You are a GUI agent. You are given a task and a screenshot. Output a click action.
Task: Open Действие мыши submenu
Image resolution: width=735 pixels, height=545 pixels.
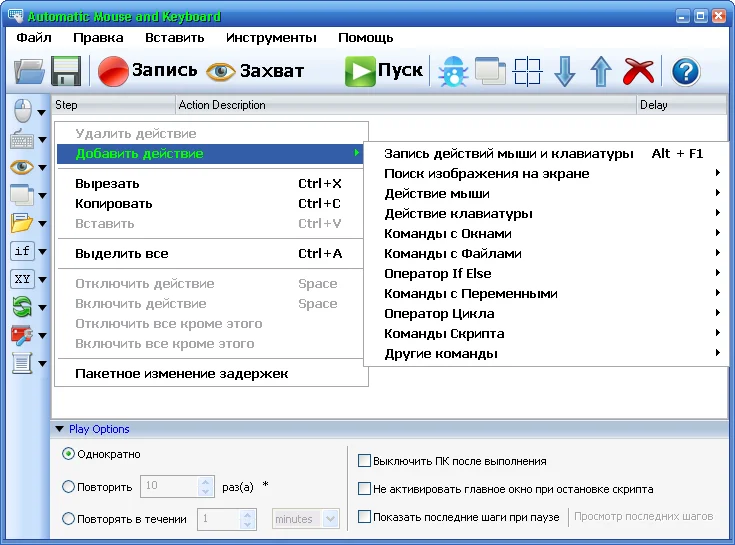point(547,194)
